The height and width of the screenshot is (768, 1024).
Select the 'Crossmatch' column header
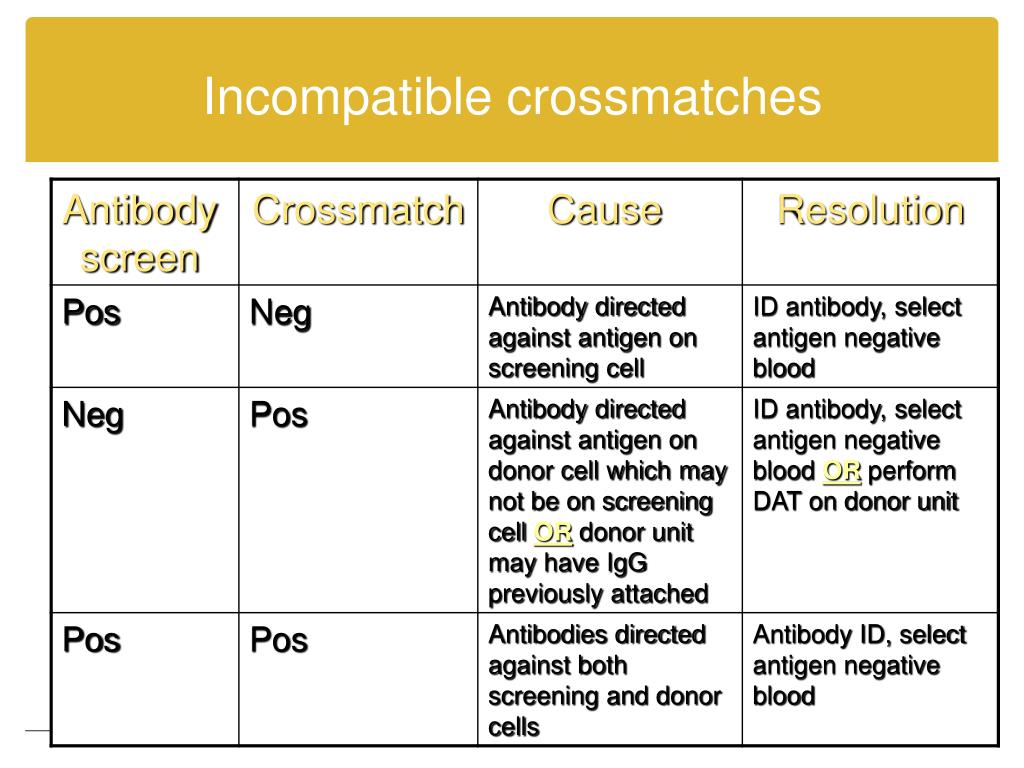click(x=359, y=210)
